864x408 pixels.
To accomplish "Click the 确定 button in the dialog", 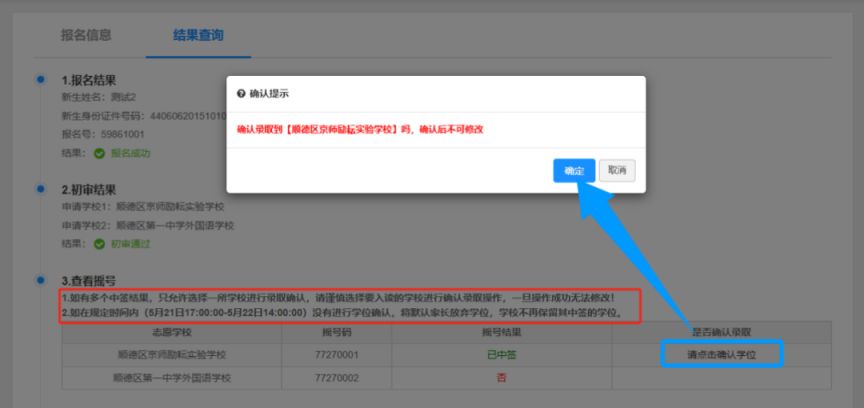I will (574, 170).
